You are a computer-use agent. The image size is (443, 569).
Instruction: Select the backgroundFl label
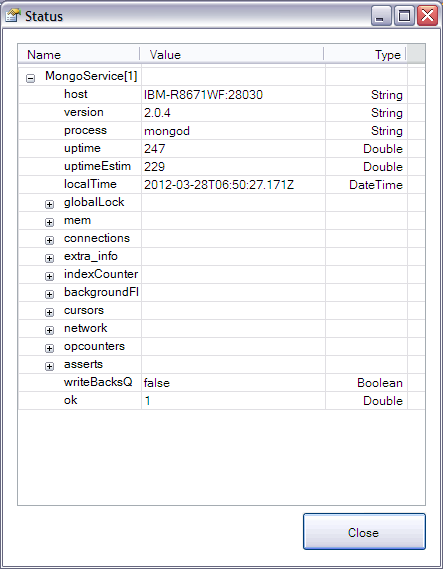[101, 292]
